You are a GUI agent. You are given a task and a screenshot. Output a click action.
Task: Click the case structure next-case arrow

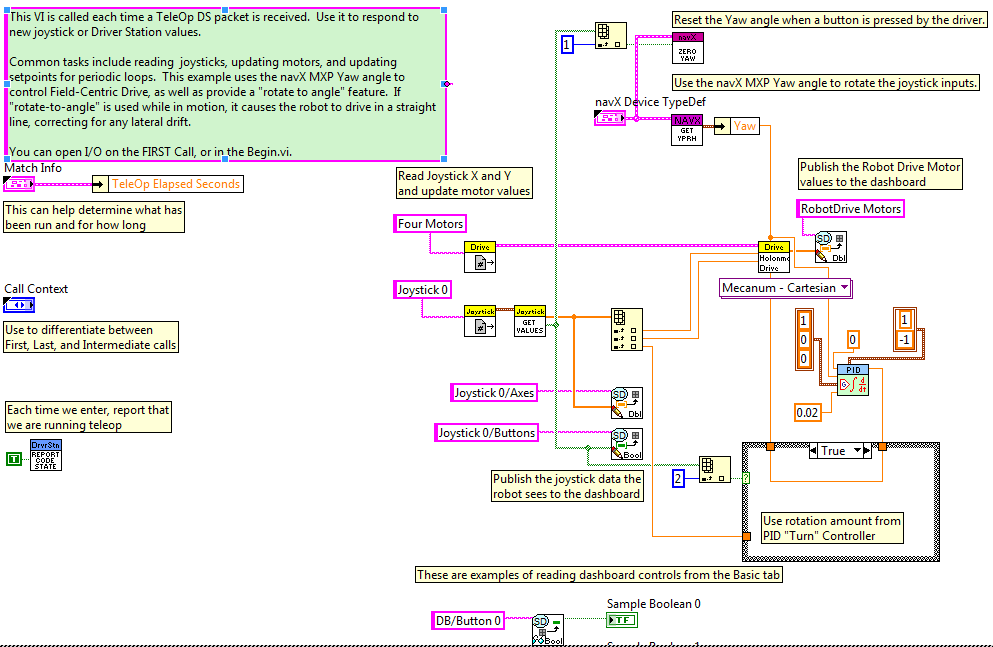865,451
